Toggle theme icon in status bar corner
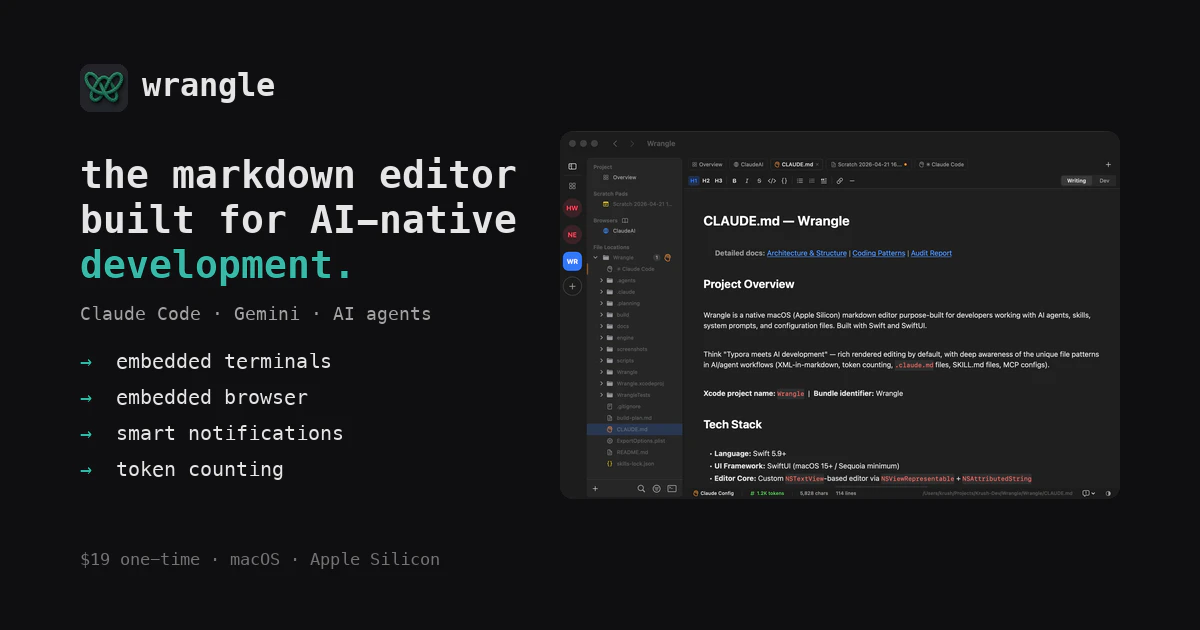This screenshot has width=1200, height=630. pyautogui.click(x=1108, y=493)
